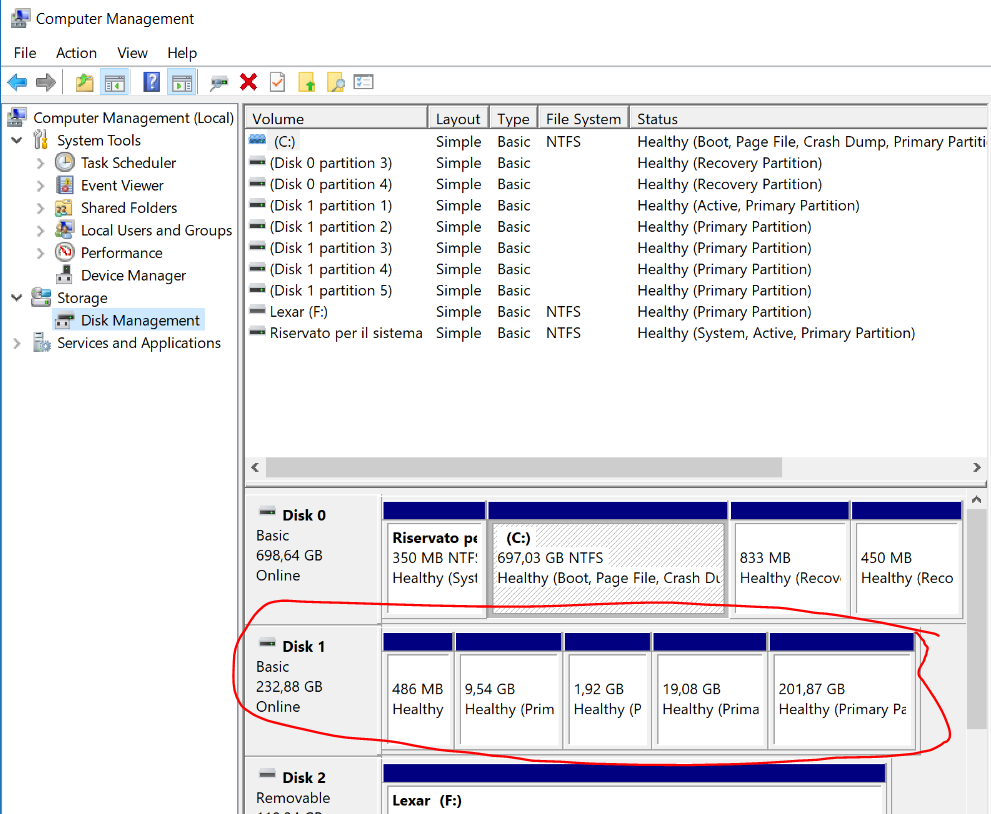Select the Lexar (F:) volume row
Viewport: 991px width, 814px height.
pyautogui.click(x=300, y=312)
